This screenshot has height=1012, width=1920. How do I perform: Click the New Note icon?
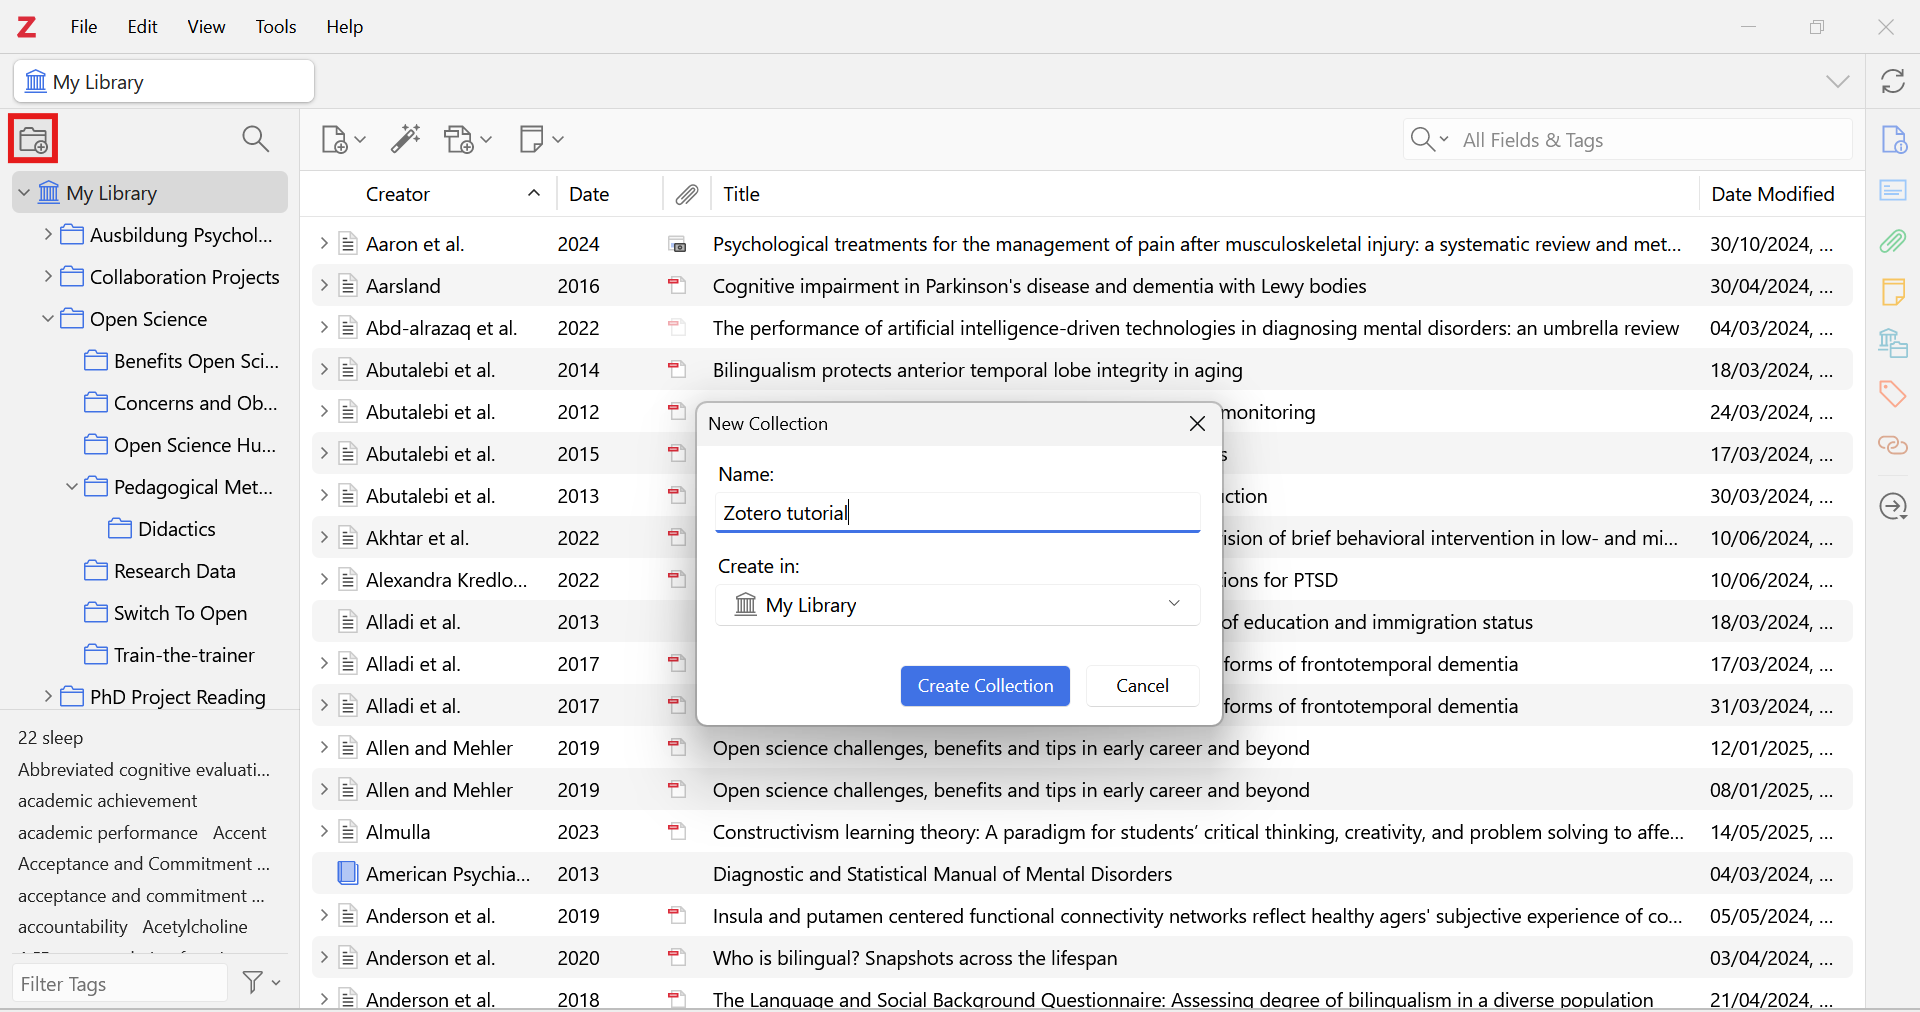(532, 139)
